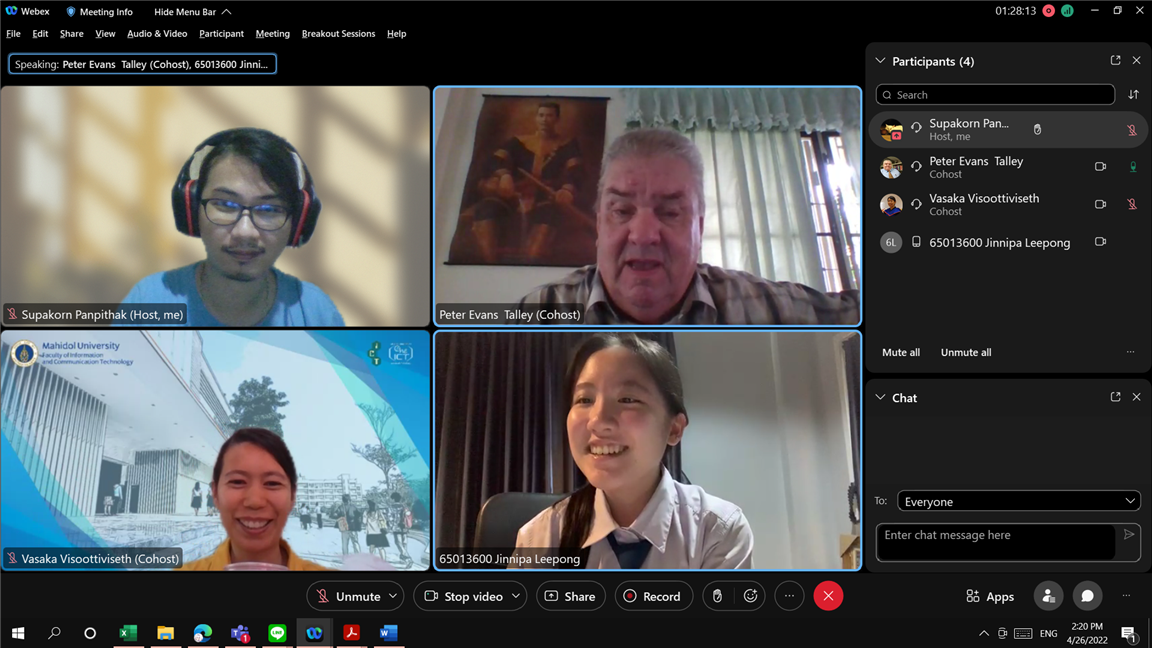Pop out the Chat panel
Image resolution: width=1152 pixels, height=648 pixels.
(x=1115, y=397)
